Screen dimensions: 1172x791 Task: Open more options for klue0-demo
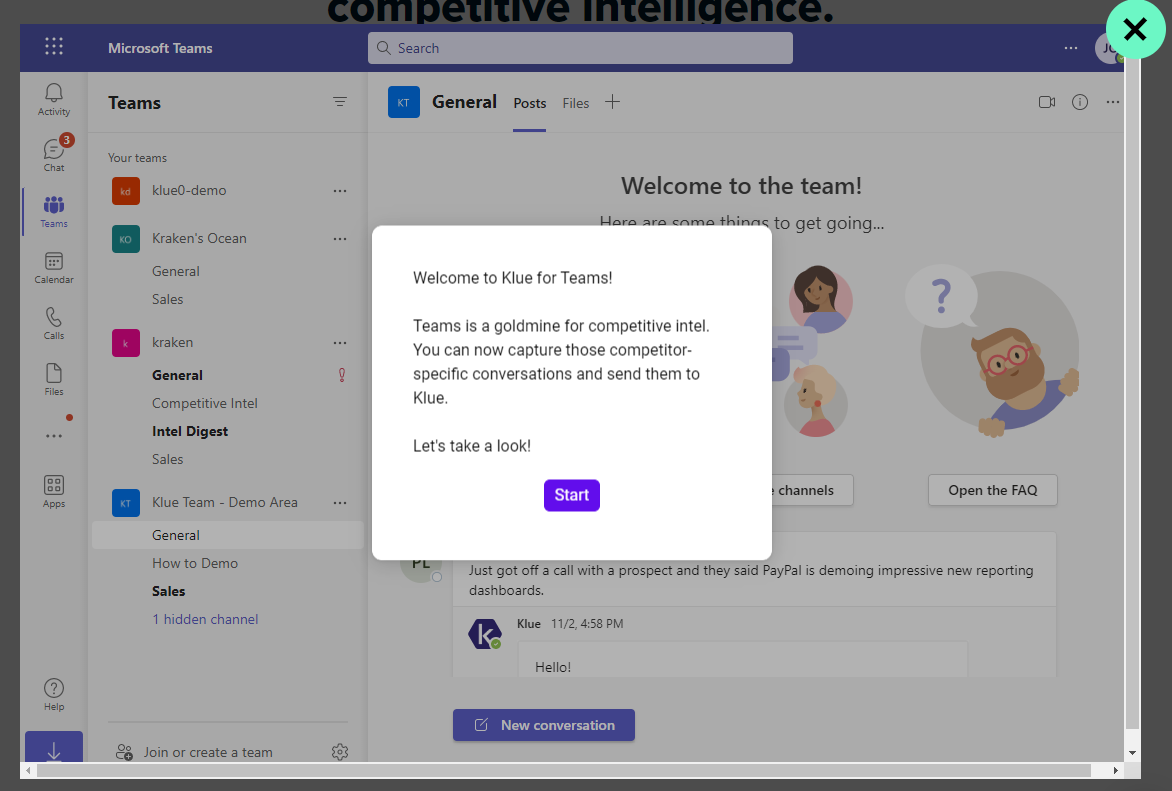point(339,191)
